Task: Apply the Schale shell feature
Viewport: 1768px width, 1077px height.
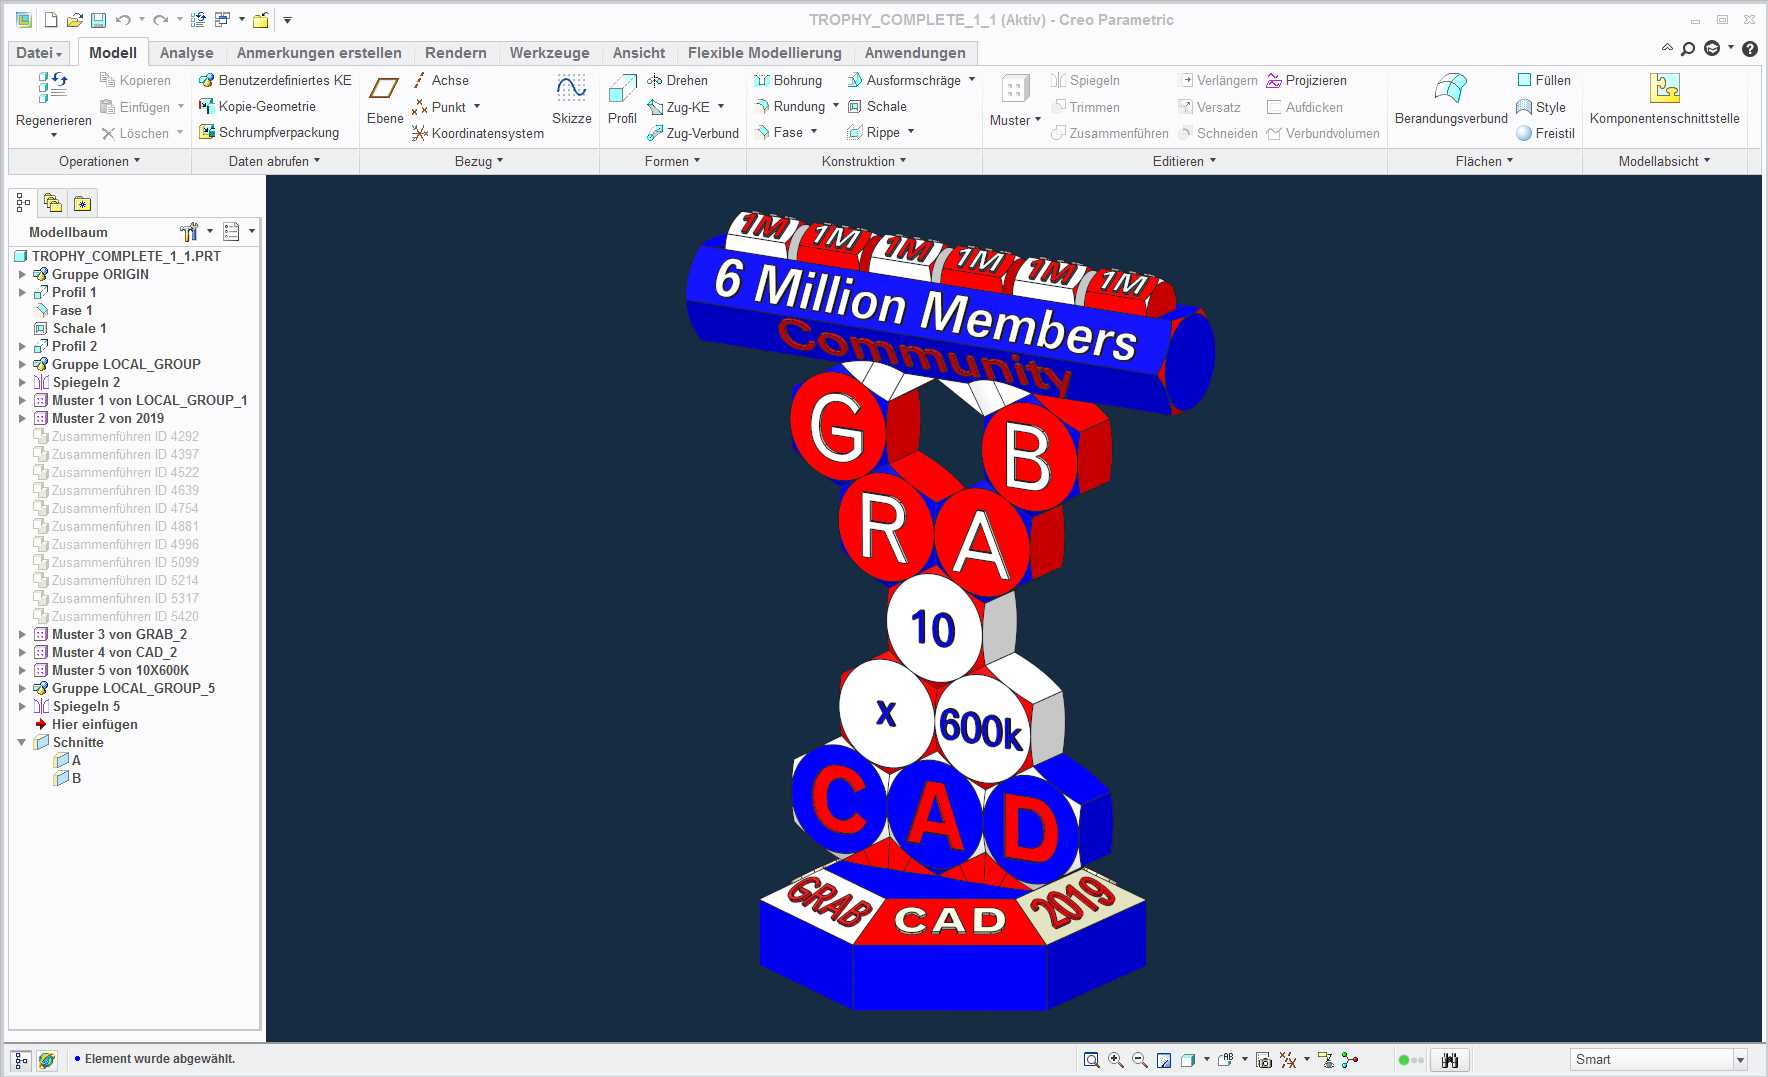Action: [x=877, y=107]
